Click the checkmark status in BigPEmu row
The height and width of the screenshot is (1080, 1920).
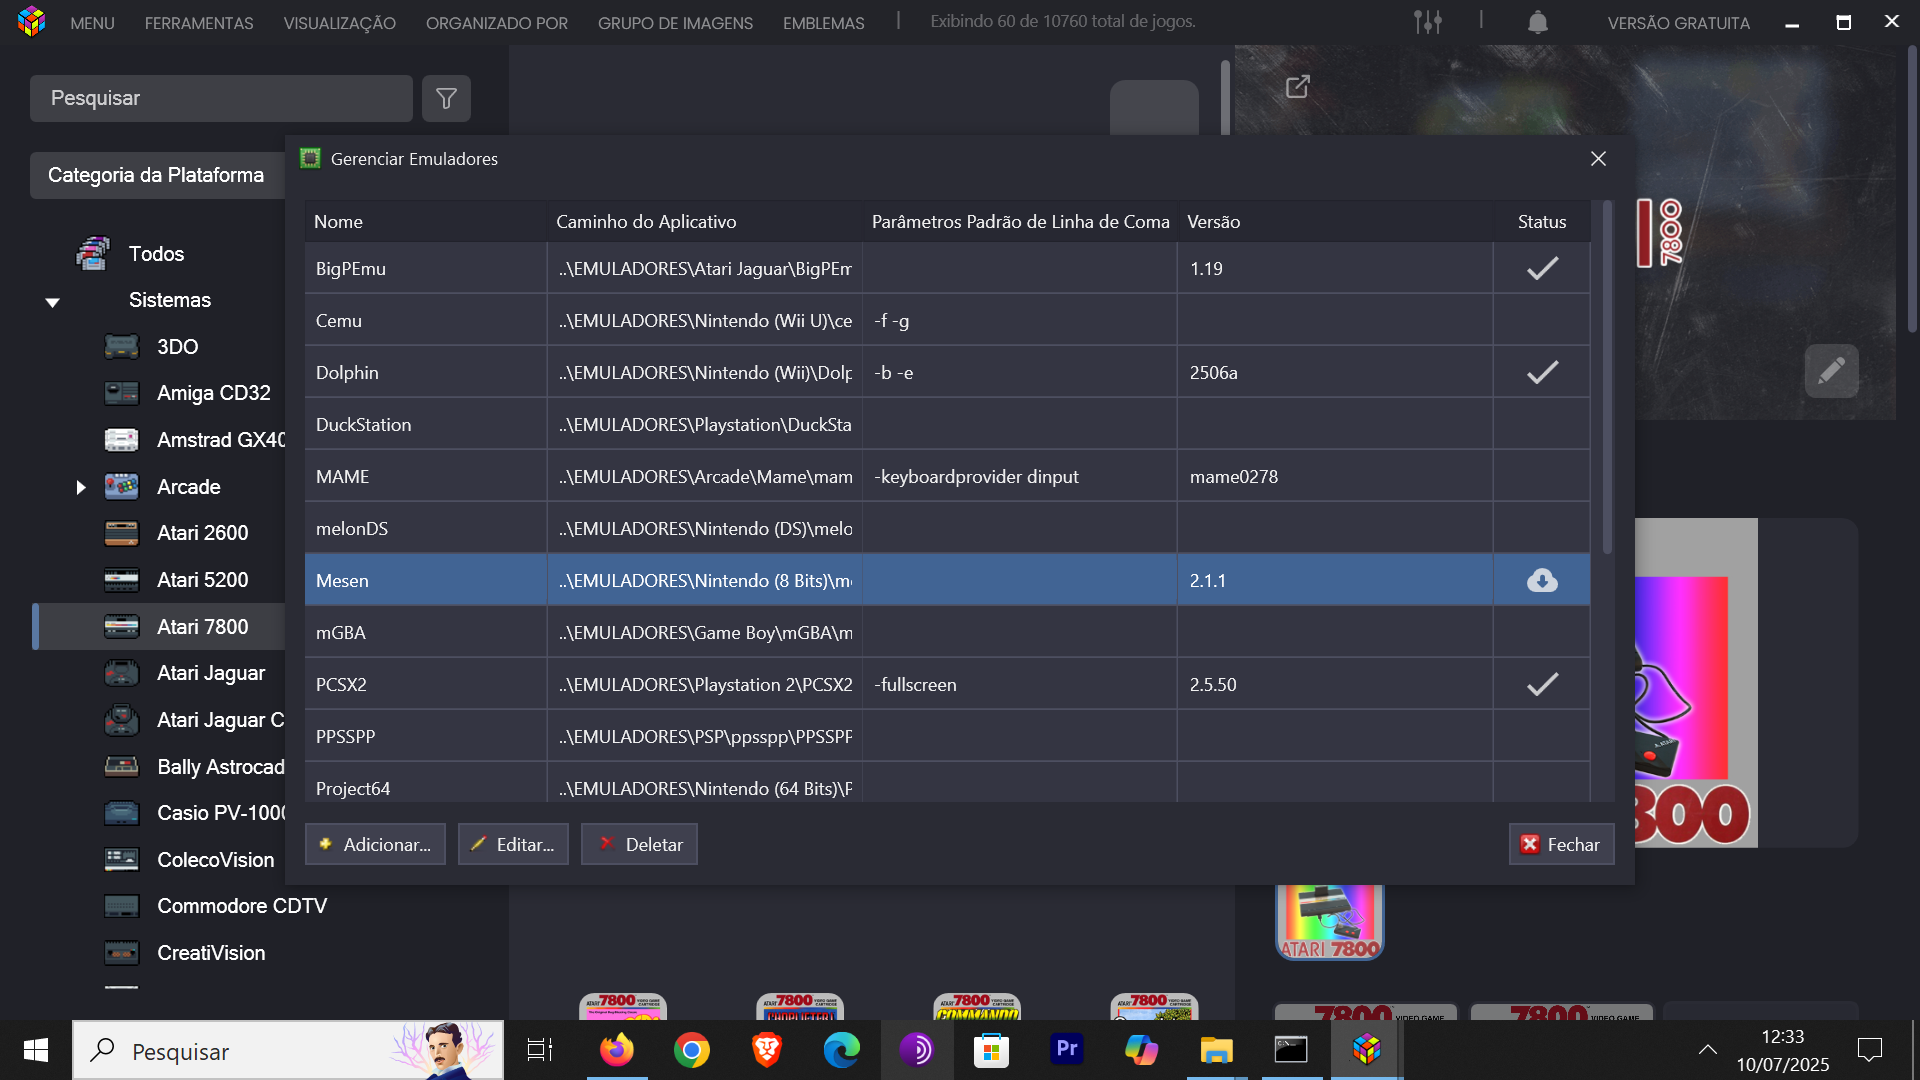pos(1542,268)
